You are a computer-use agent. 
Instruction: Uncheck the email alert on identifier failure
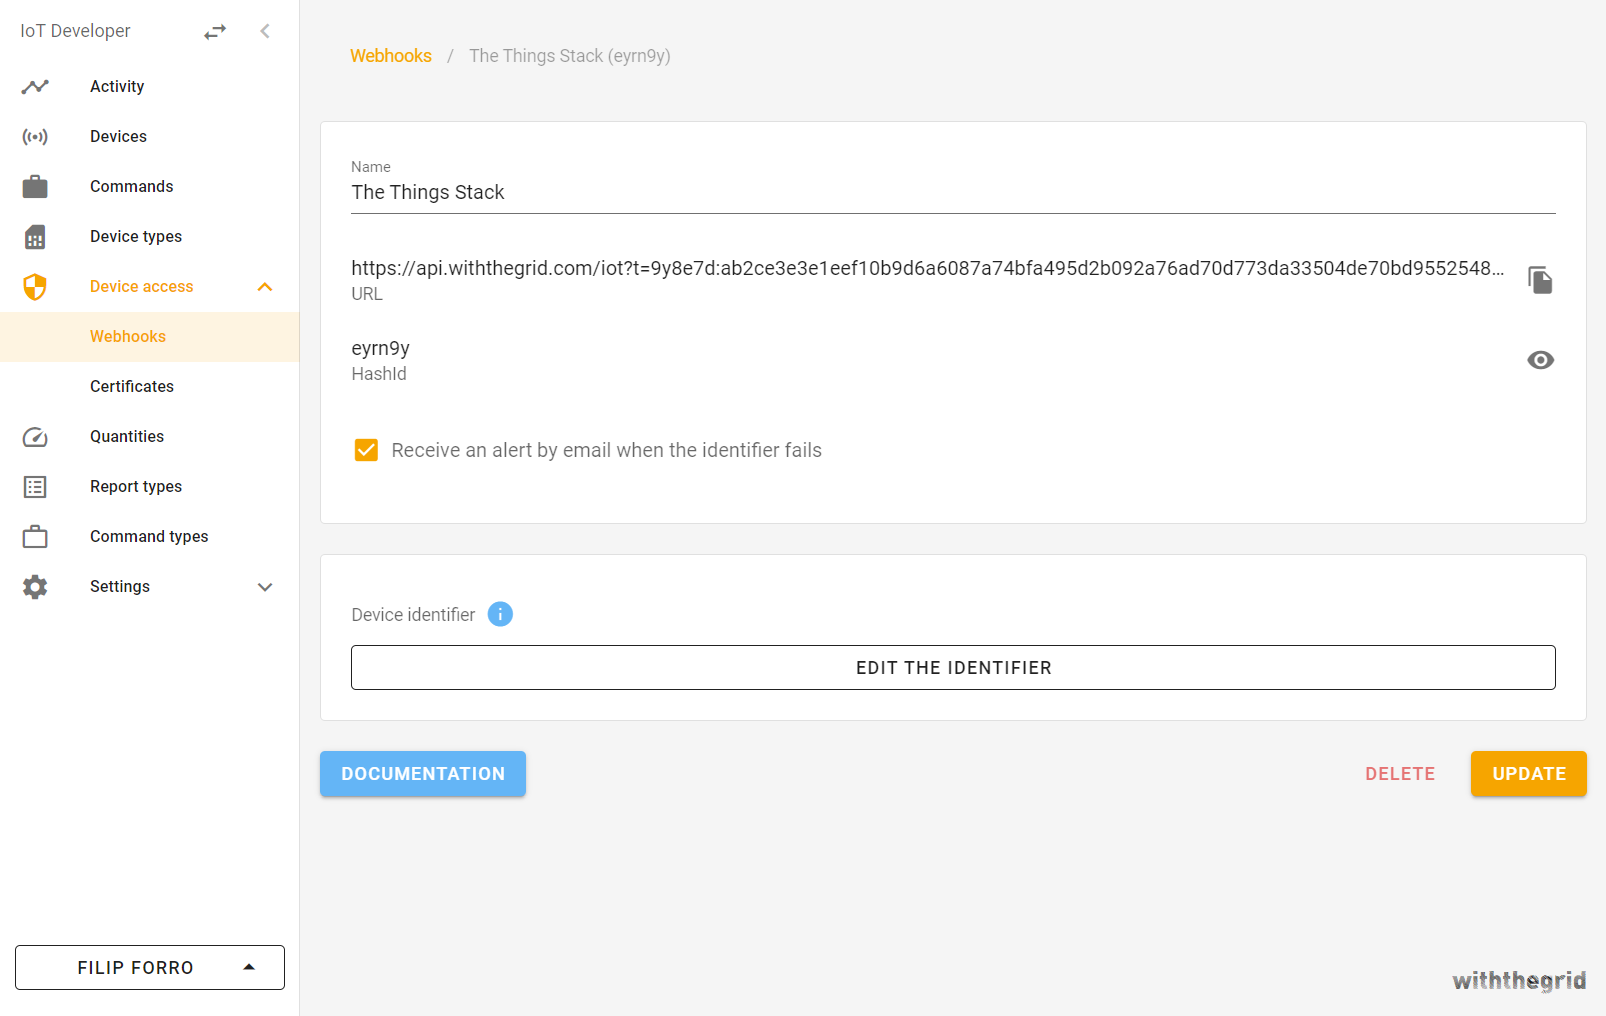[x=366, y=450]
